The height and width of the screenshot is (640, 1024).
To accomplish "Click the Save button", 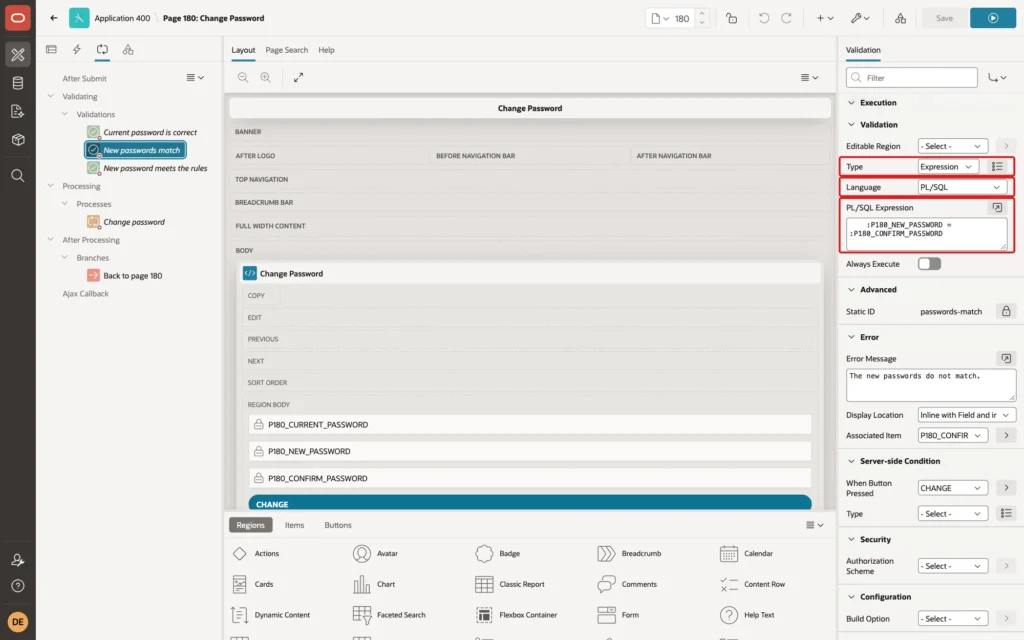I will click(x=944, y=18).
